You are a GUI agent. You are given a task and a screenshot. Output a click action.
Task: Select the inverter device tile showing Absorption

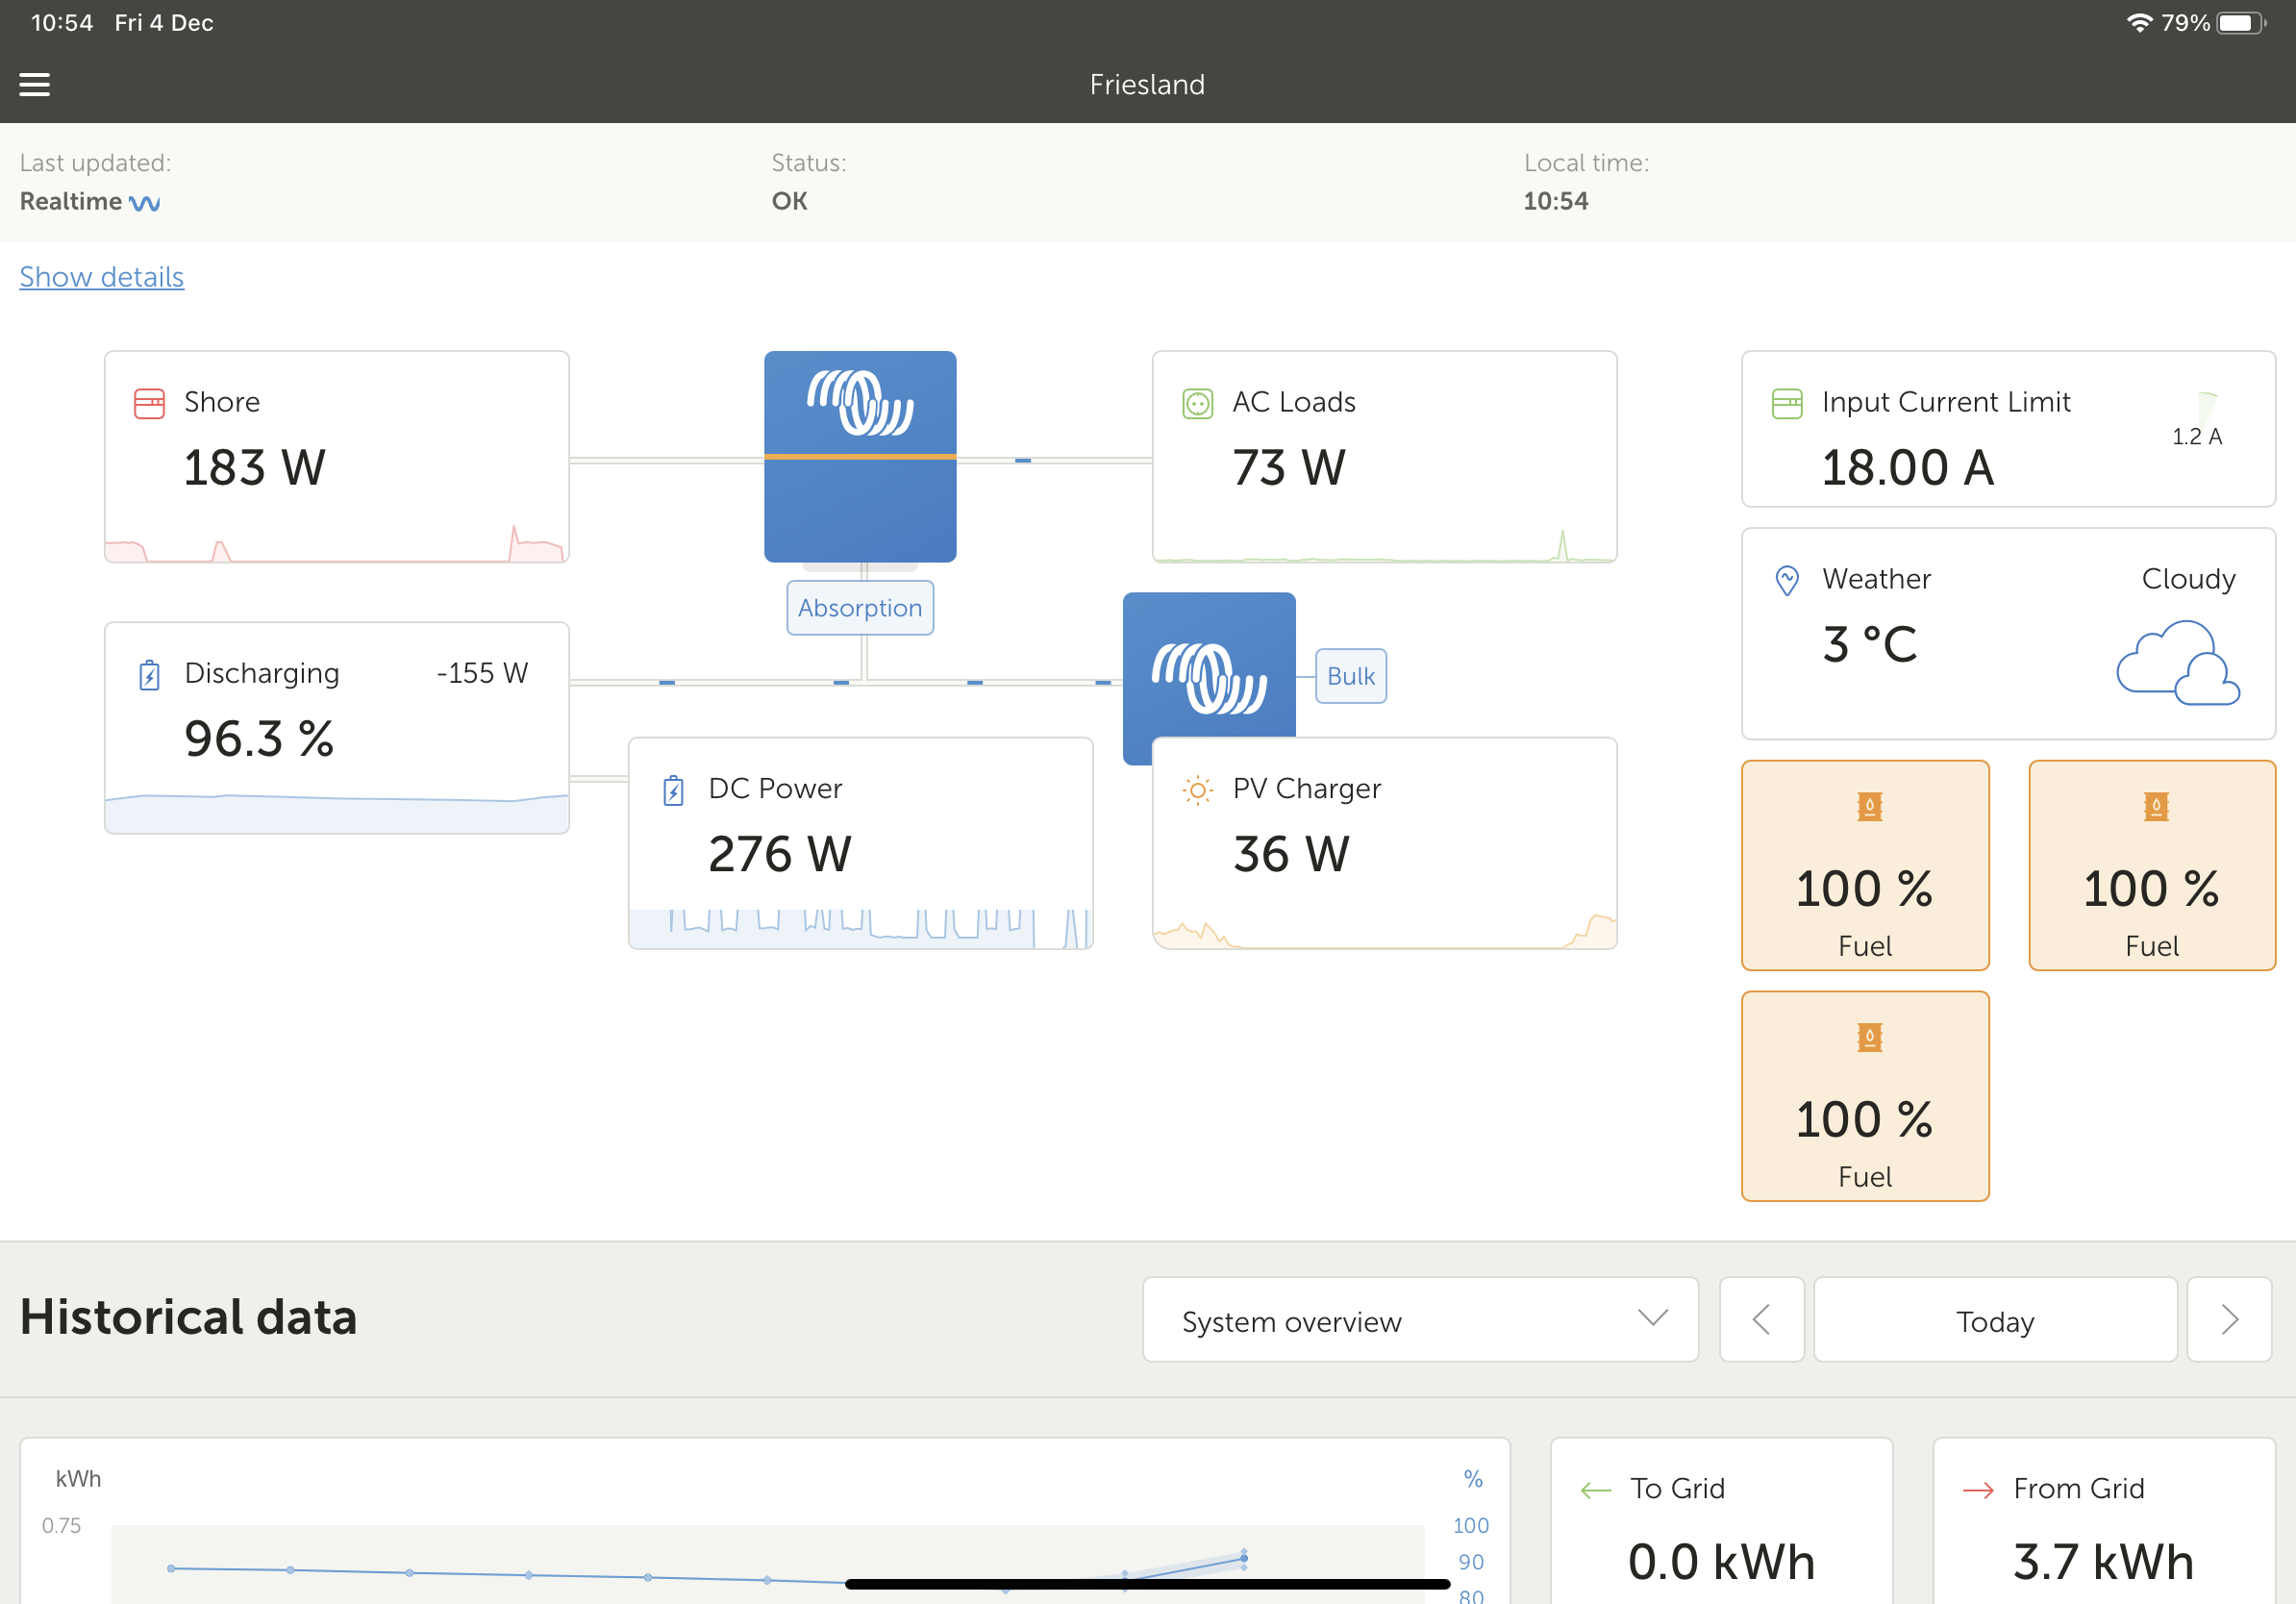[860, 456]
